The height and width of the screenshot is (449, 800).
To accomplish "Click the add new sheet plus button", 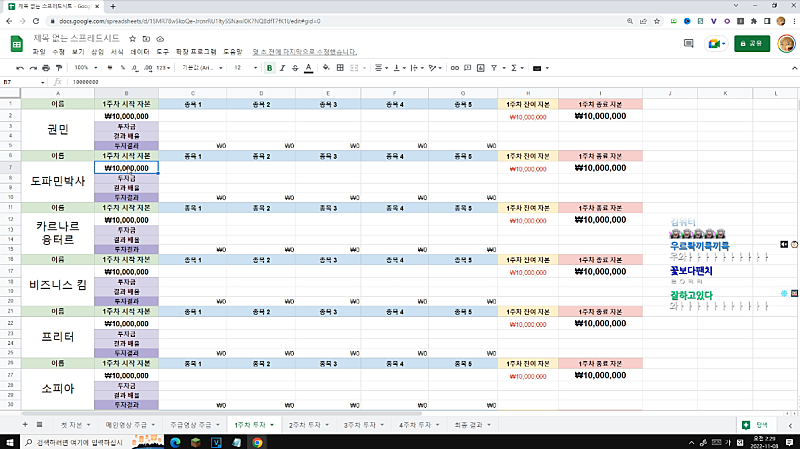I will [25, 425].
